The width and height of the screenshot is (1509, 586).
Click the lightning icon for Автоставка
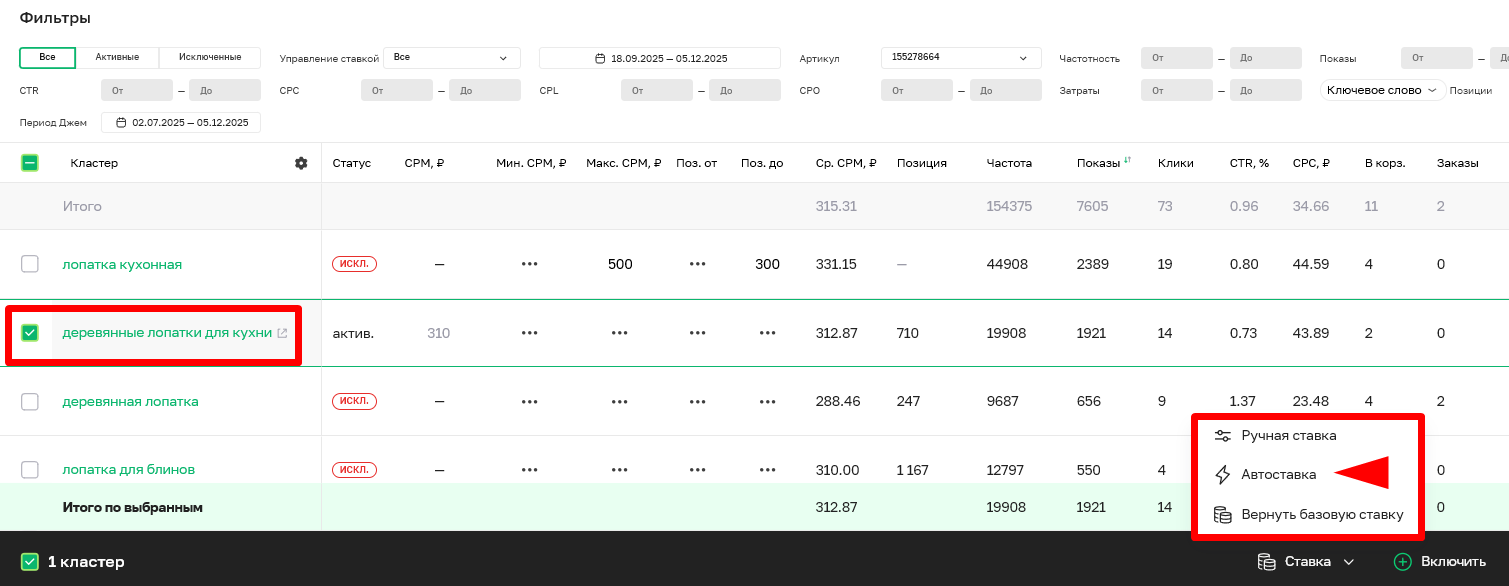pyautogui.click(x=1222, y=475)
